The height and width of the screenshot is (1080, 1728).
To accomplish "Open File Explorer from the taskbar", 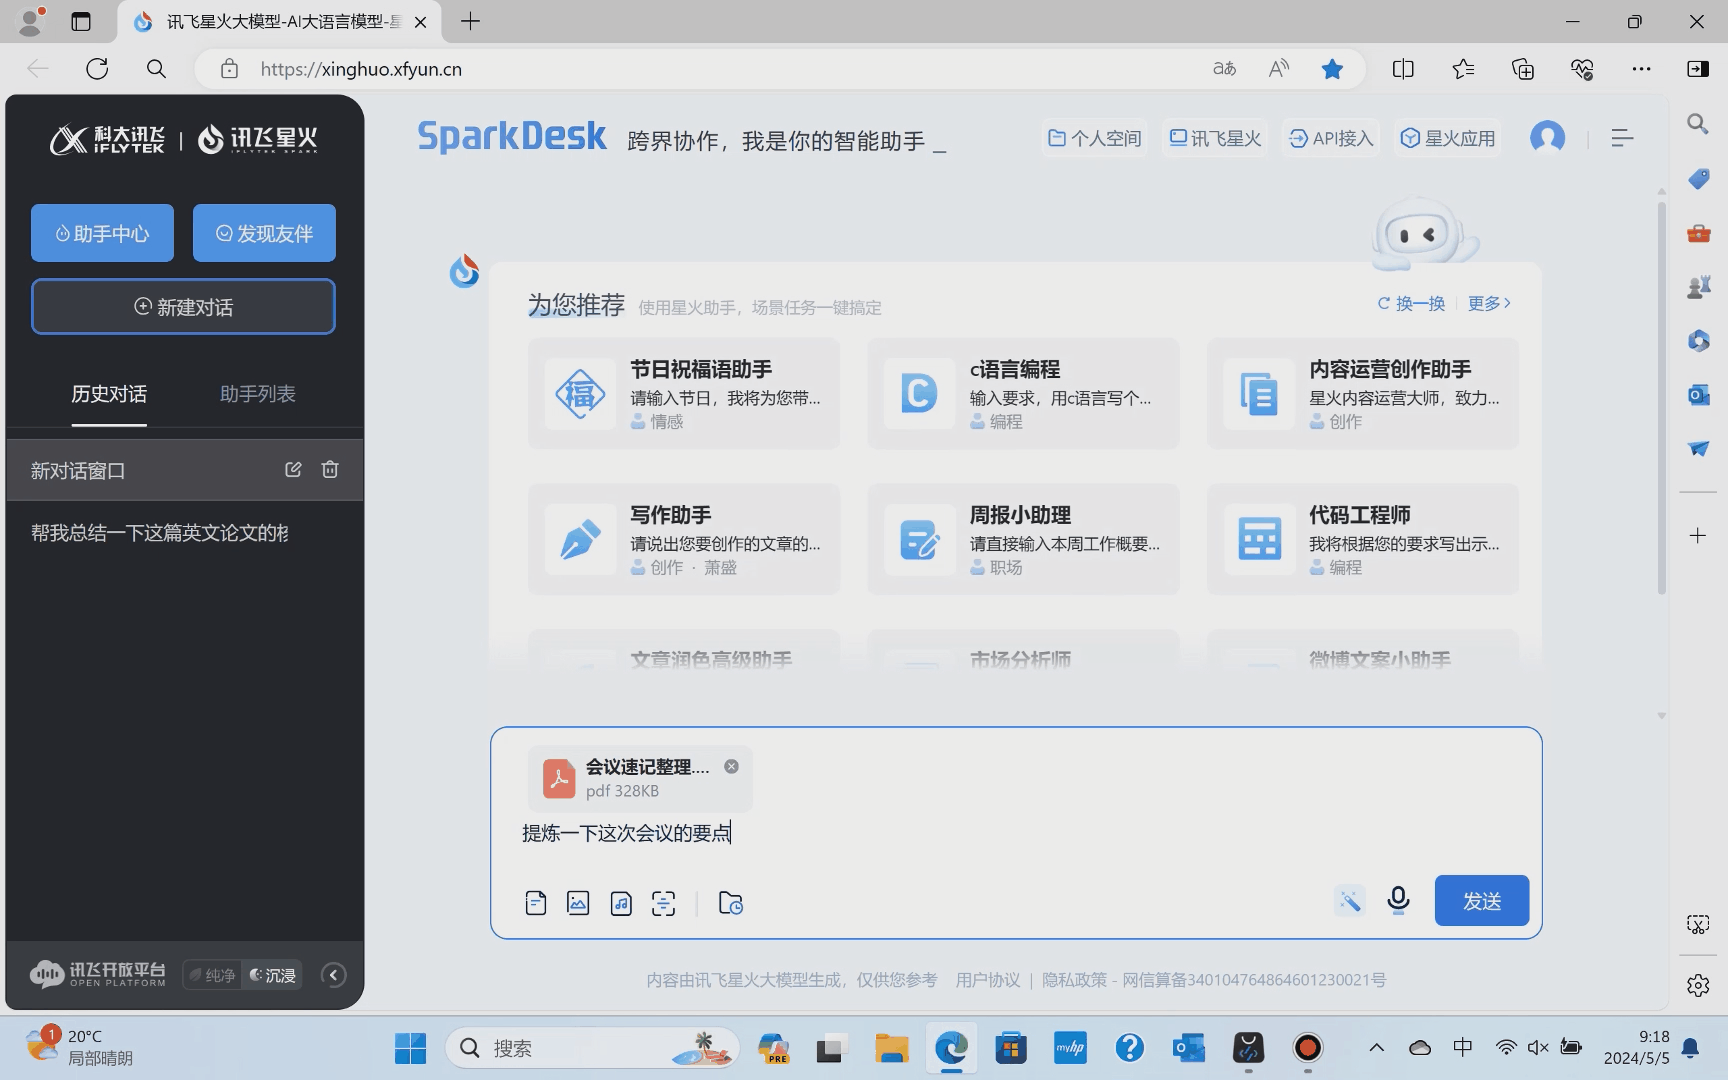I will (x=891, y=1048).
